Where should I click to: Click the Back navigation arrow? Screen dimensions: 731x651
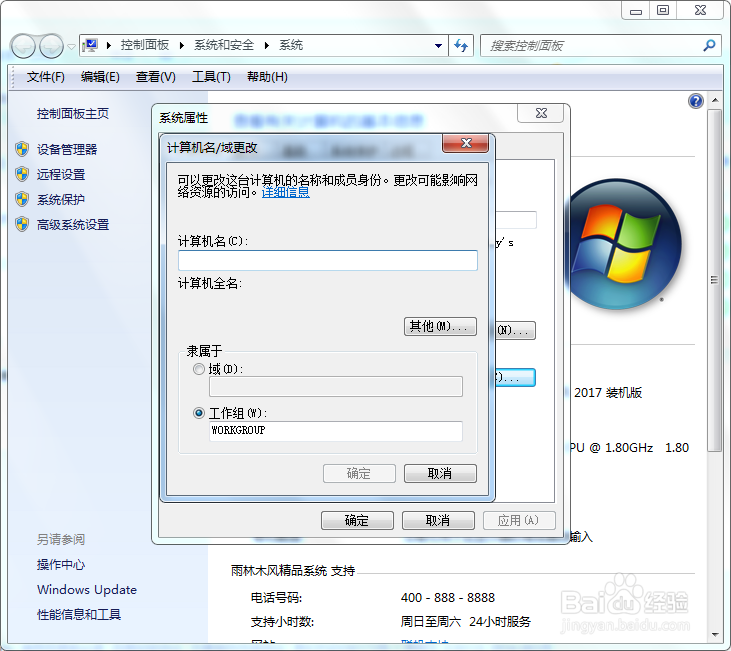[23, 46]
